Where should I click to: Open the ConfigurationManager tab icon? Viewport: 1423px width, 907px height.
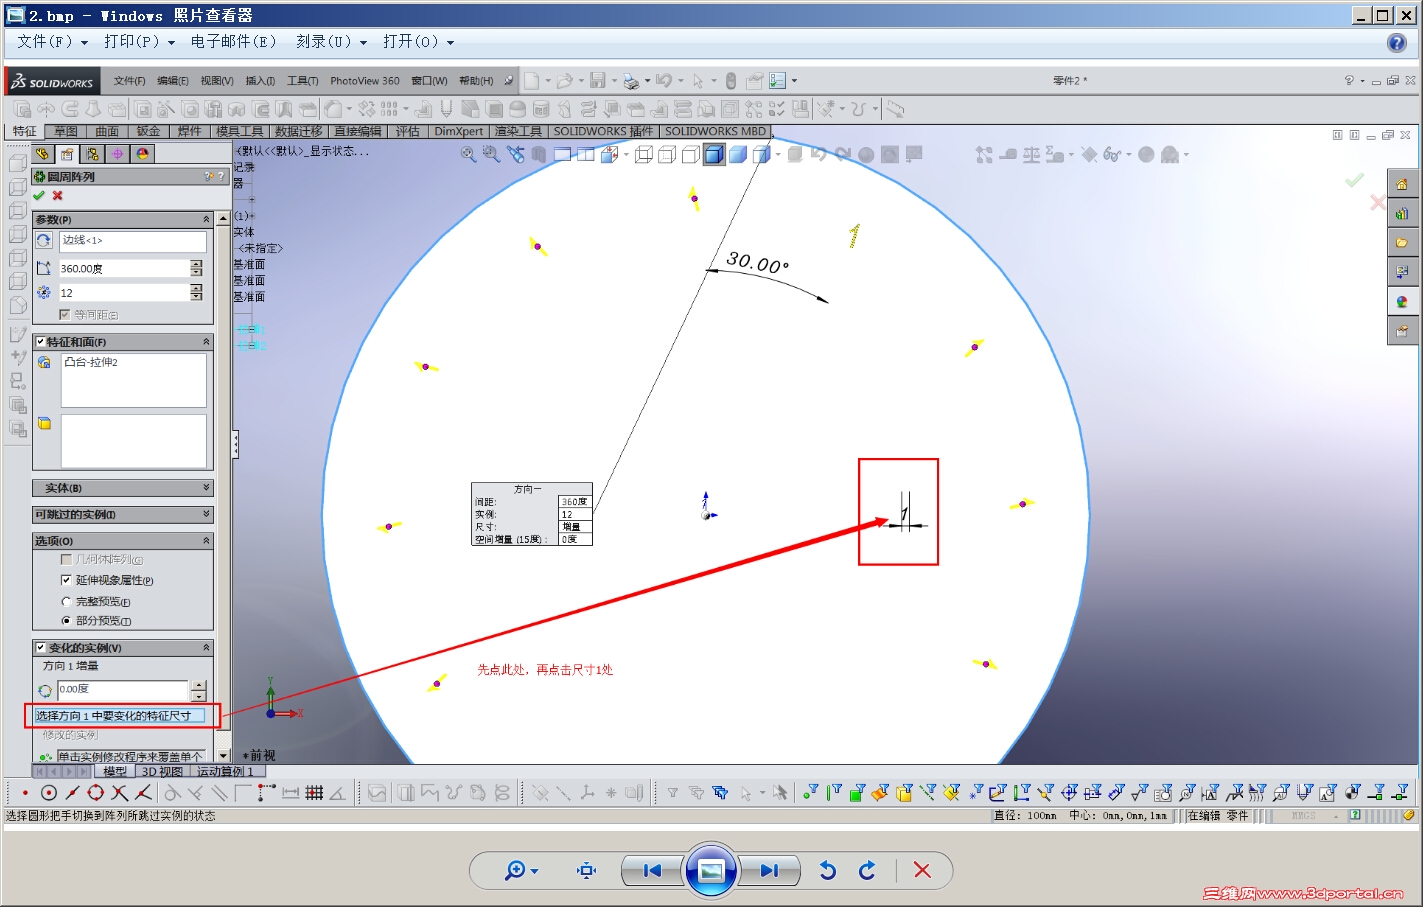[x=92, y=154]
